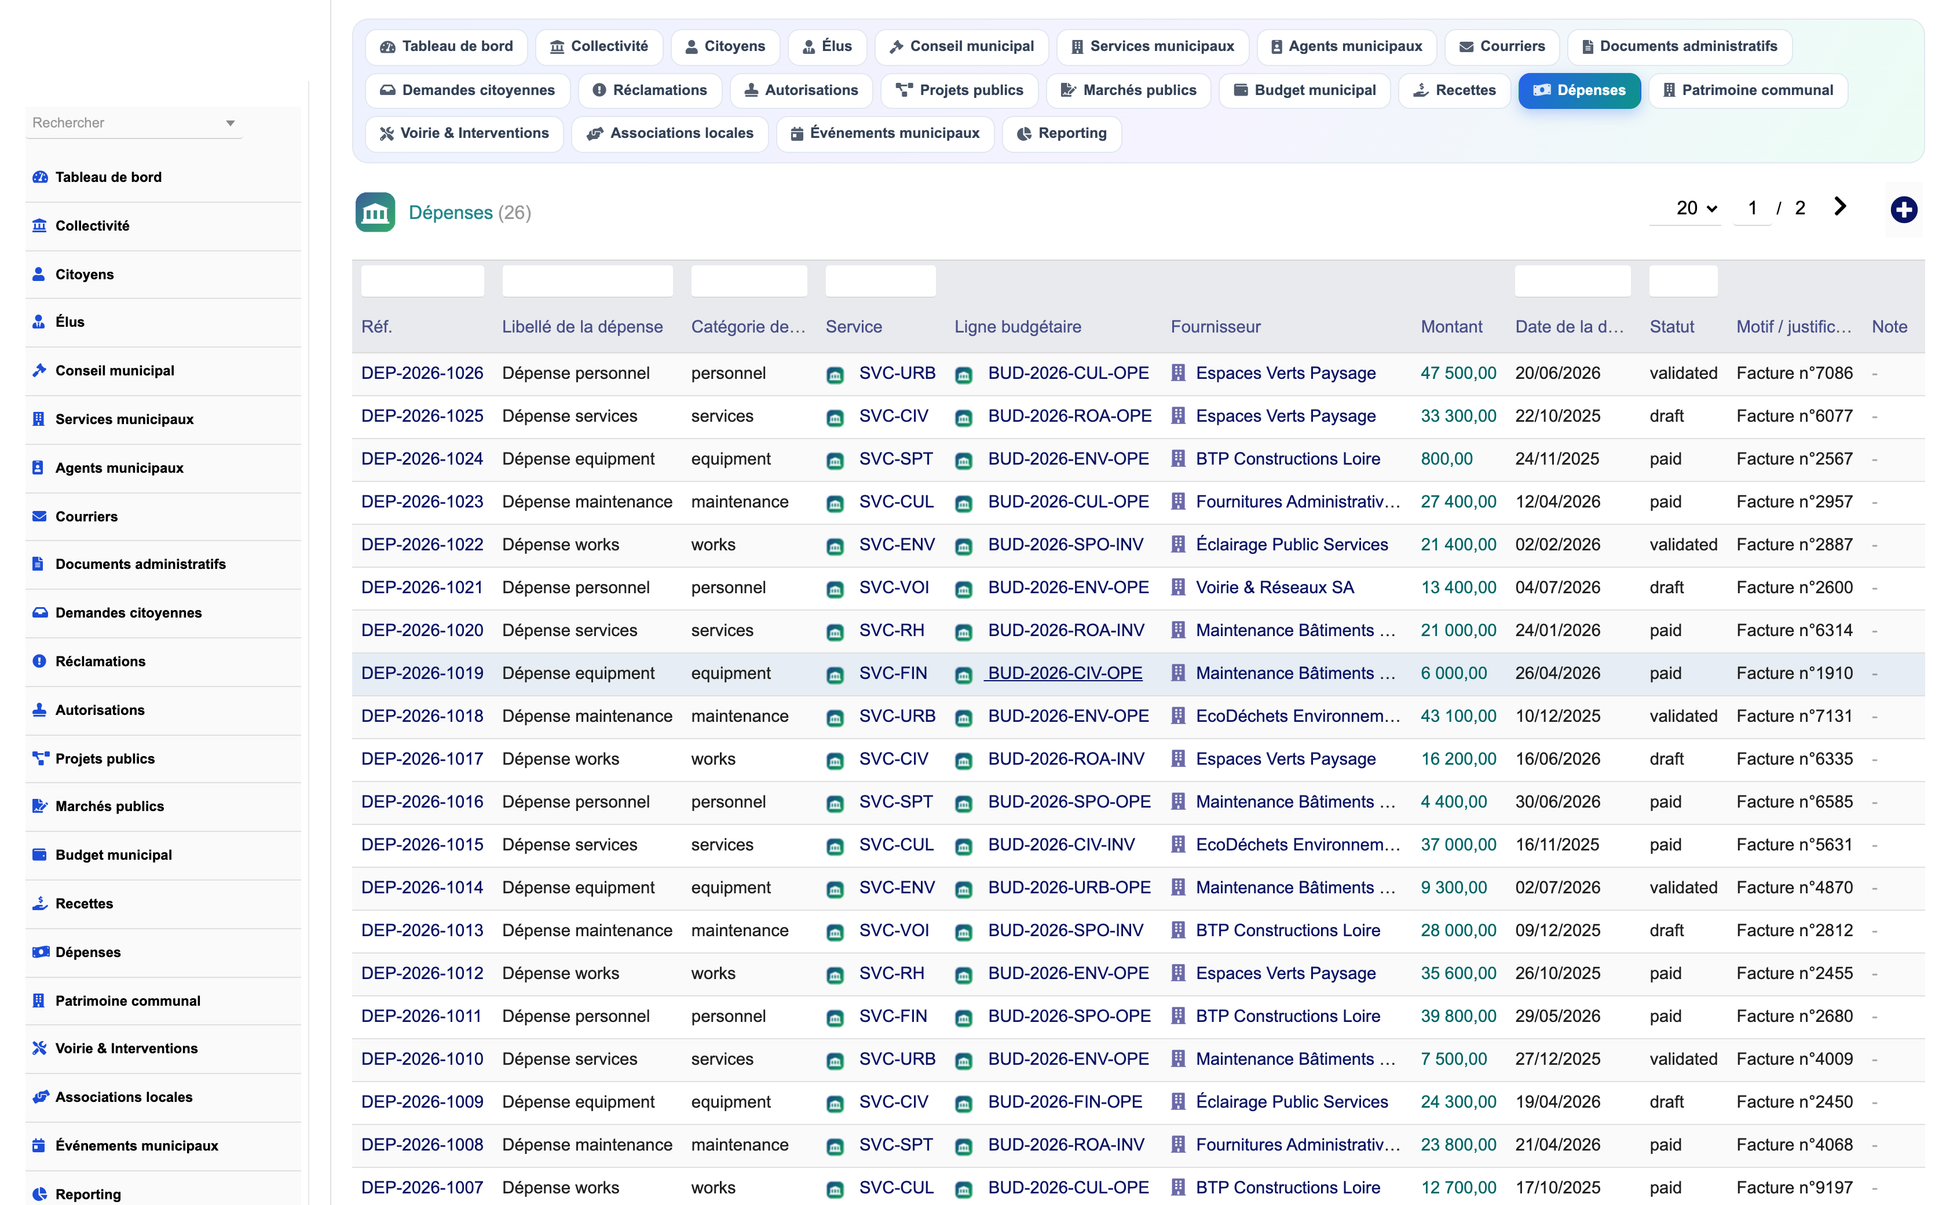Switch to Tableau de bord tab
Image resolution: width=1946 pixels, height=1205 pixels.
446,46
